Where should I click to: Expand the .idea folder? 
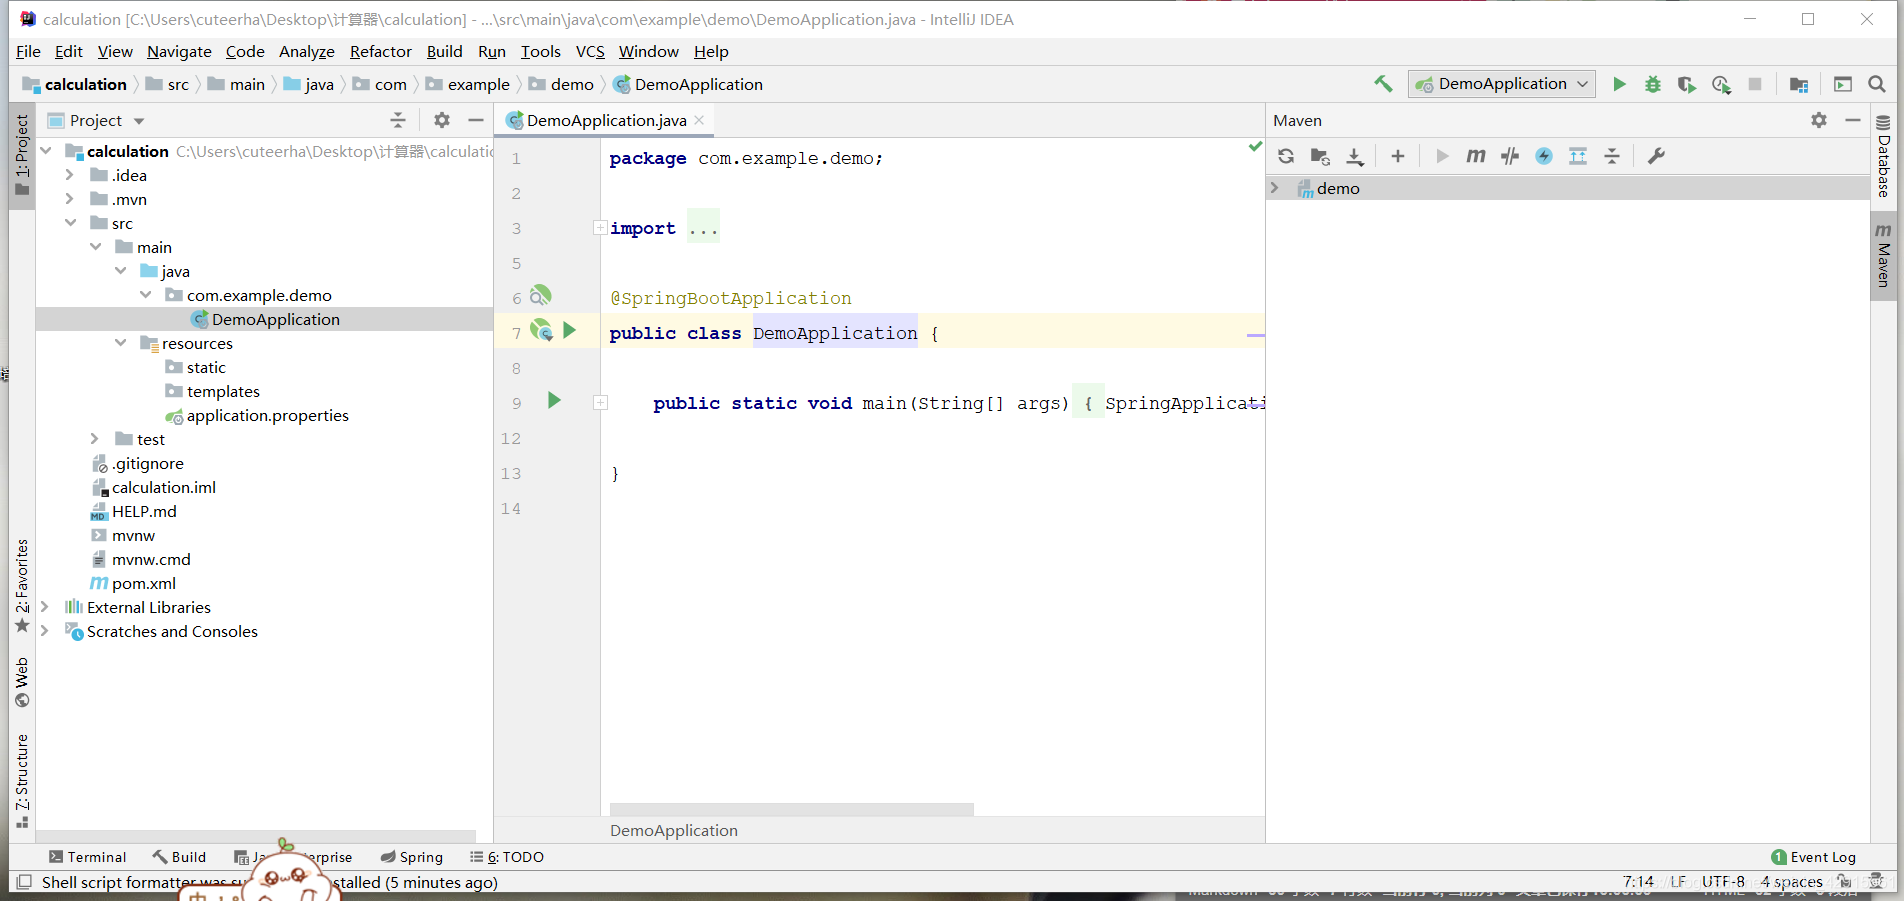pyautogui.click(x=69, y=175)
